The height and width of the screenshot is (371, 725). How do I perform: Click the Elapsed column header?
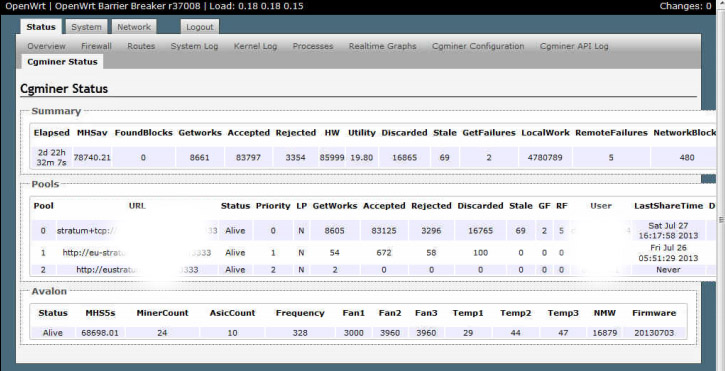(x=51, y=132)
